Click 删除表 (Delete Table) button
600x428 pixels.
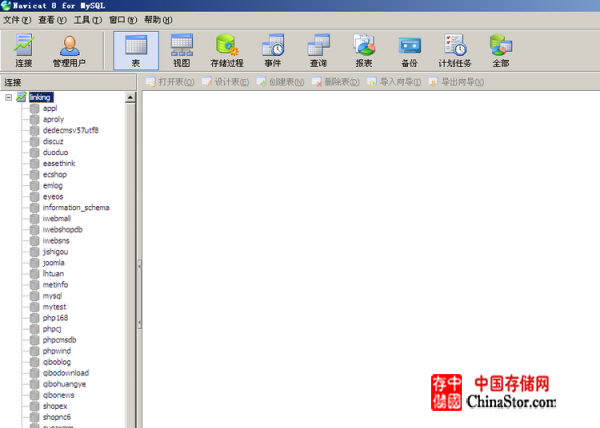click(335, 82)
